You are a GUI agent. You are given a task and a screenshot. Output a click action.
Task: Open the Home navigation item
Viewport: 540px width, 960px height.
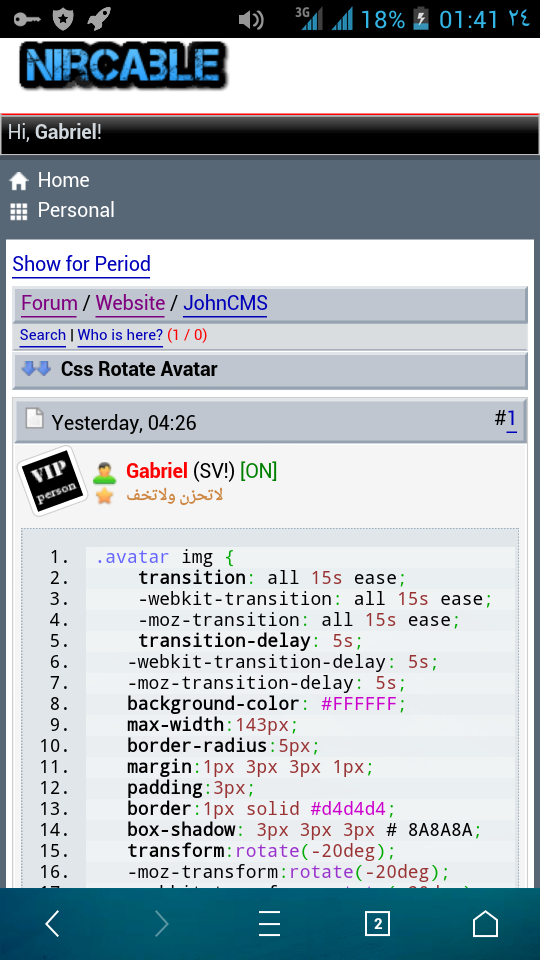pos(50,180)
